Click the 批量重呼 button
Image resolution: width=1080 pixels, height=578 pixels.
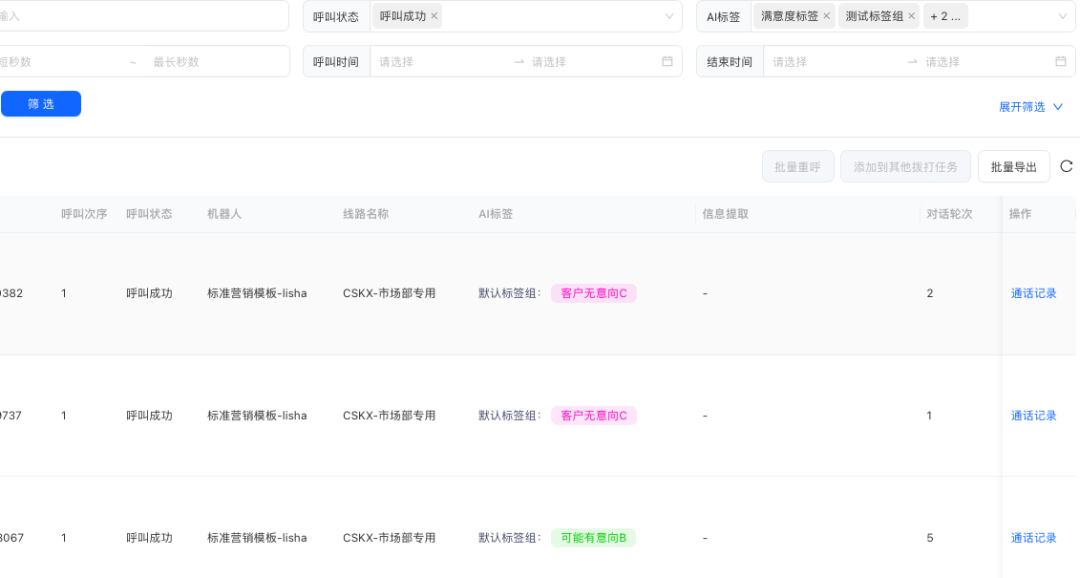click(798, 167)
